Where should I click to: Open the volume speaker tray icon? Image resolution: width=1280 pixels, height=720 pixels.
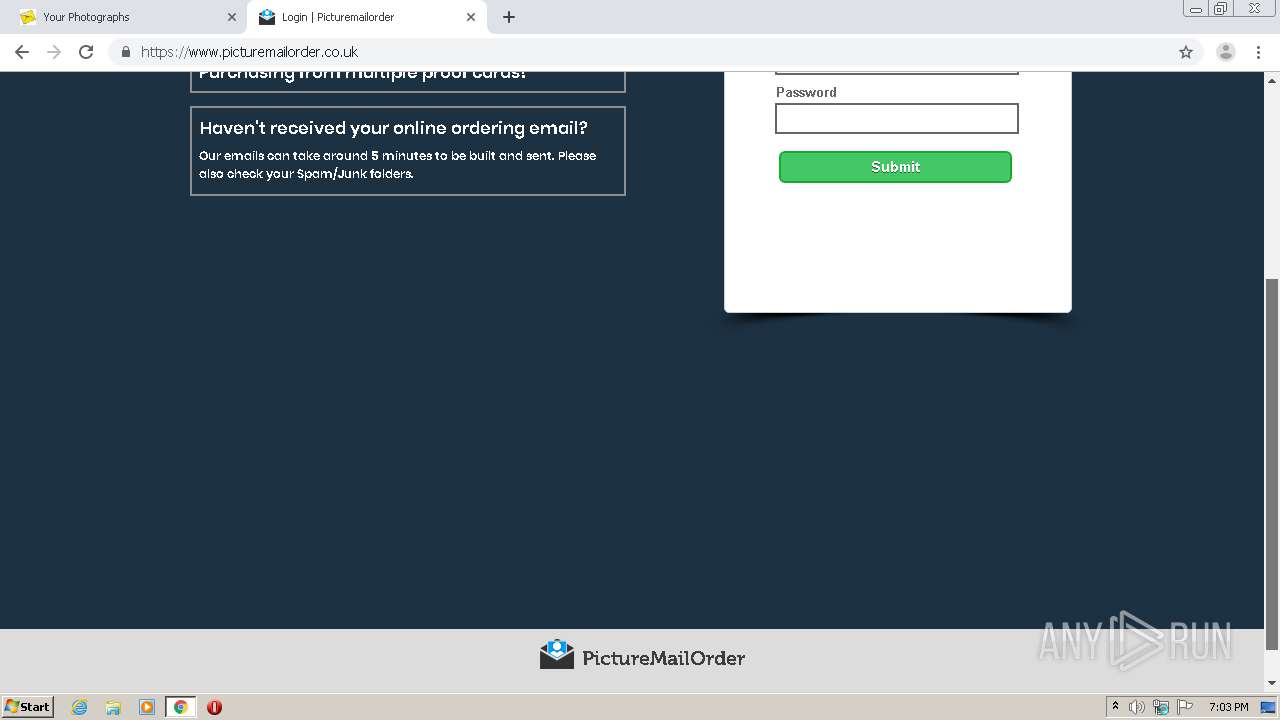pos(1137,707)
